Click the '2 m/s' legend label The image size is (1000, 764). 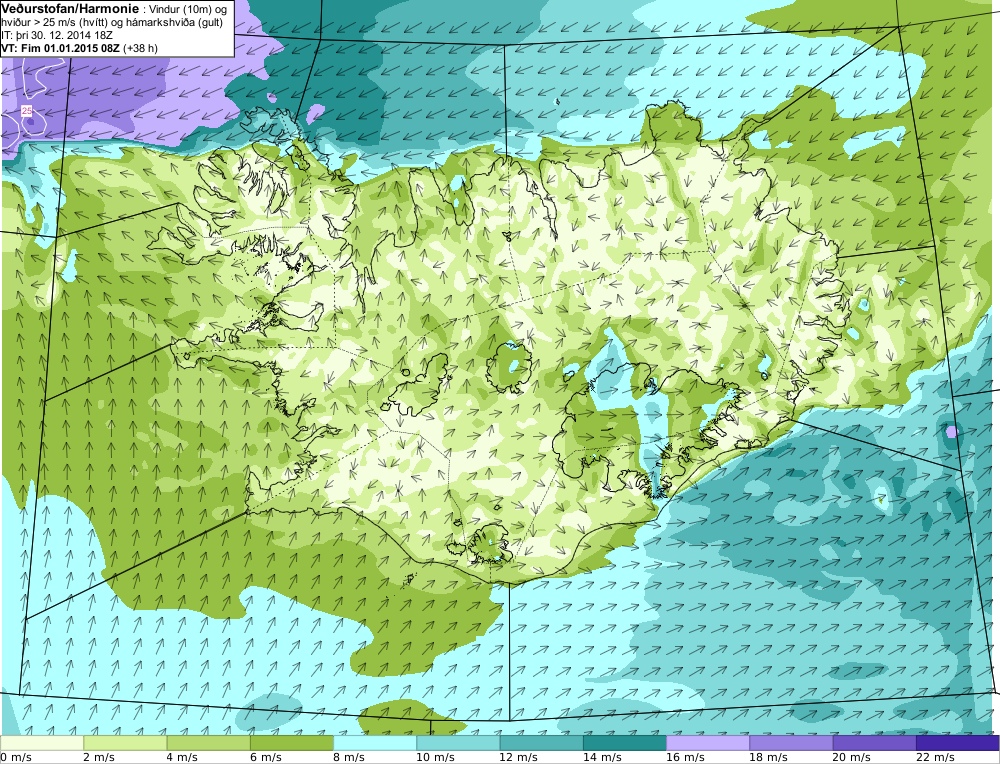(99, 757)
